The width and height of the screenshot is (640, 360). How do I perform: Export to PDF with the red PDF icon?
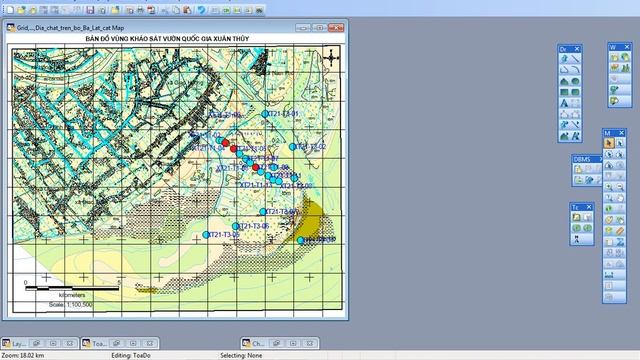click(x=151, y=10)
